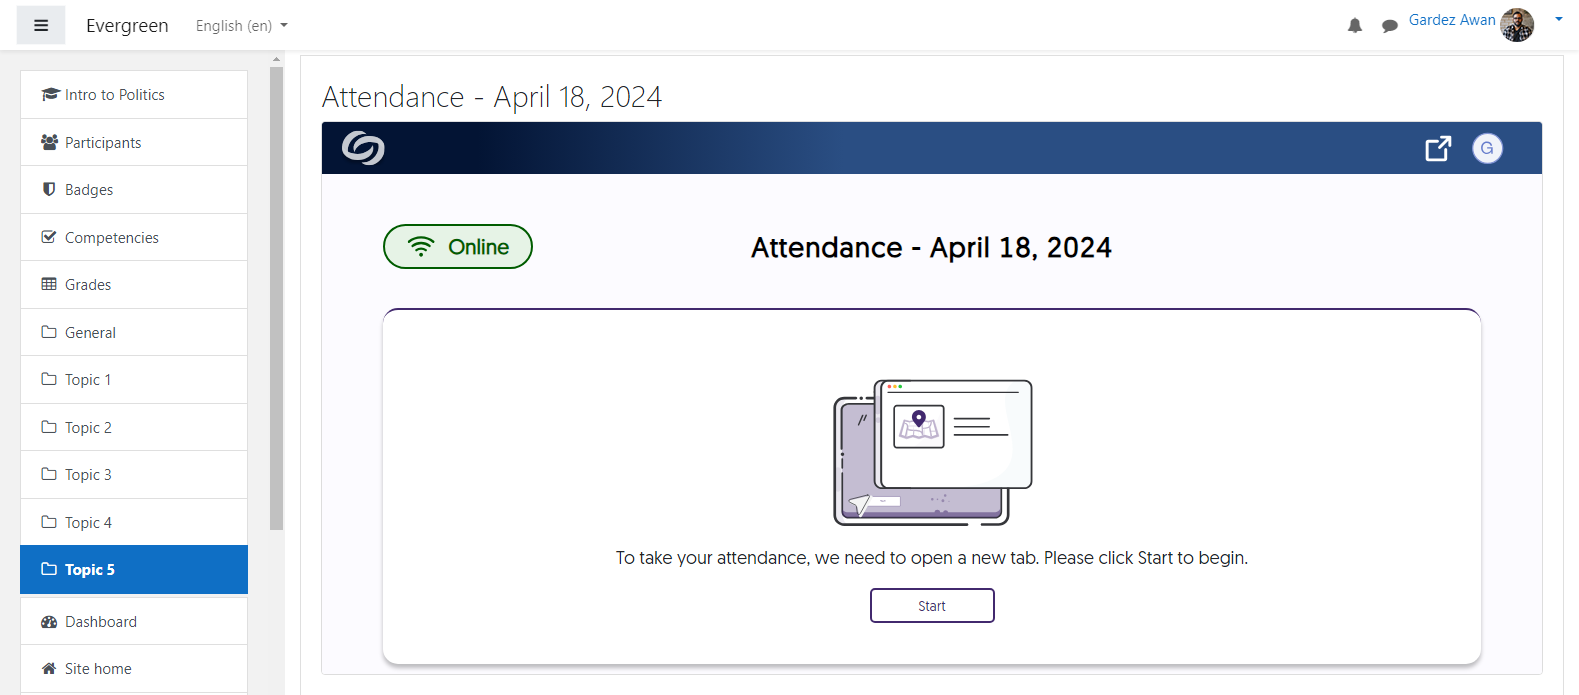Go to Site home in the sidebar
The image size is (1579, 695).
98,669
